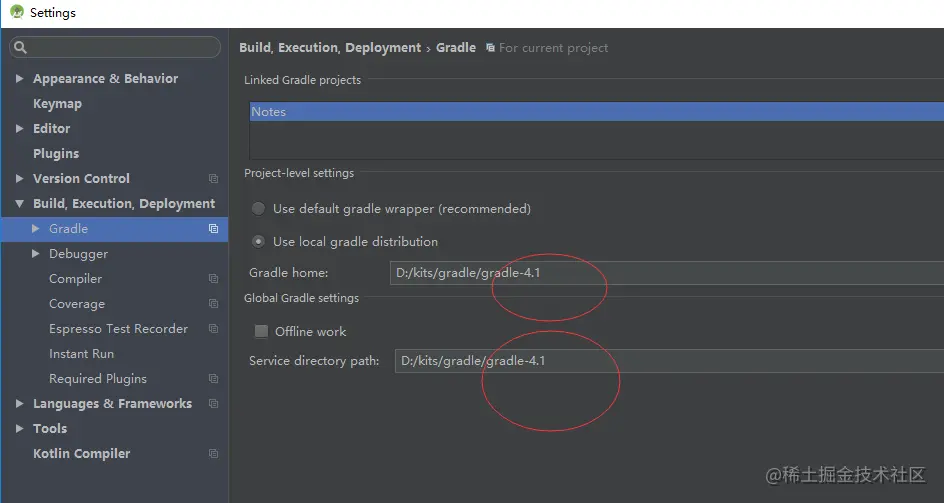Select the Debugger item in the tree
This screenshot has height=503, width=944.
[78, 254]
